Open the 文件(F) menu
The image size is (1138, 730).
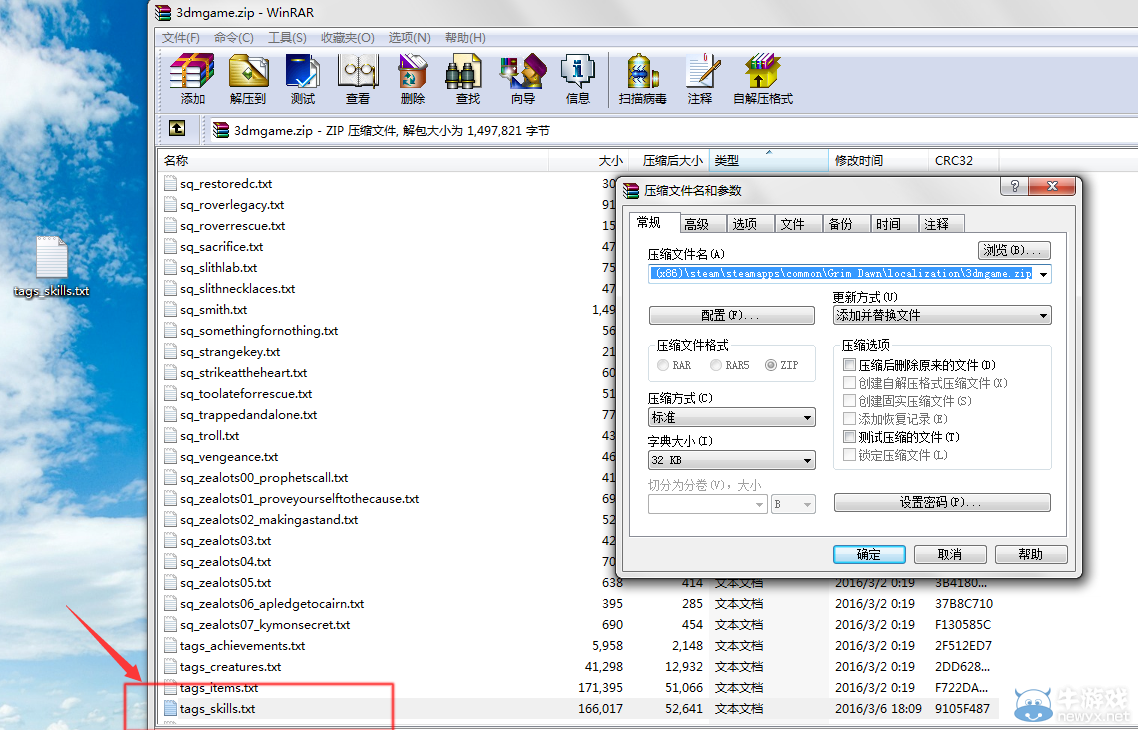click(x=181, y=38)
